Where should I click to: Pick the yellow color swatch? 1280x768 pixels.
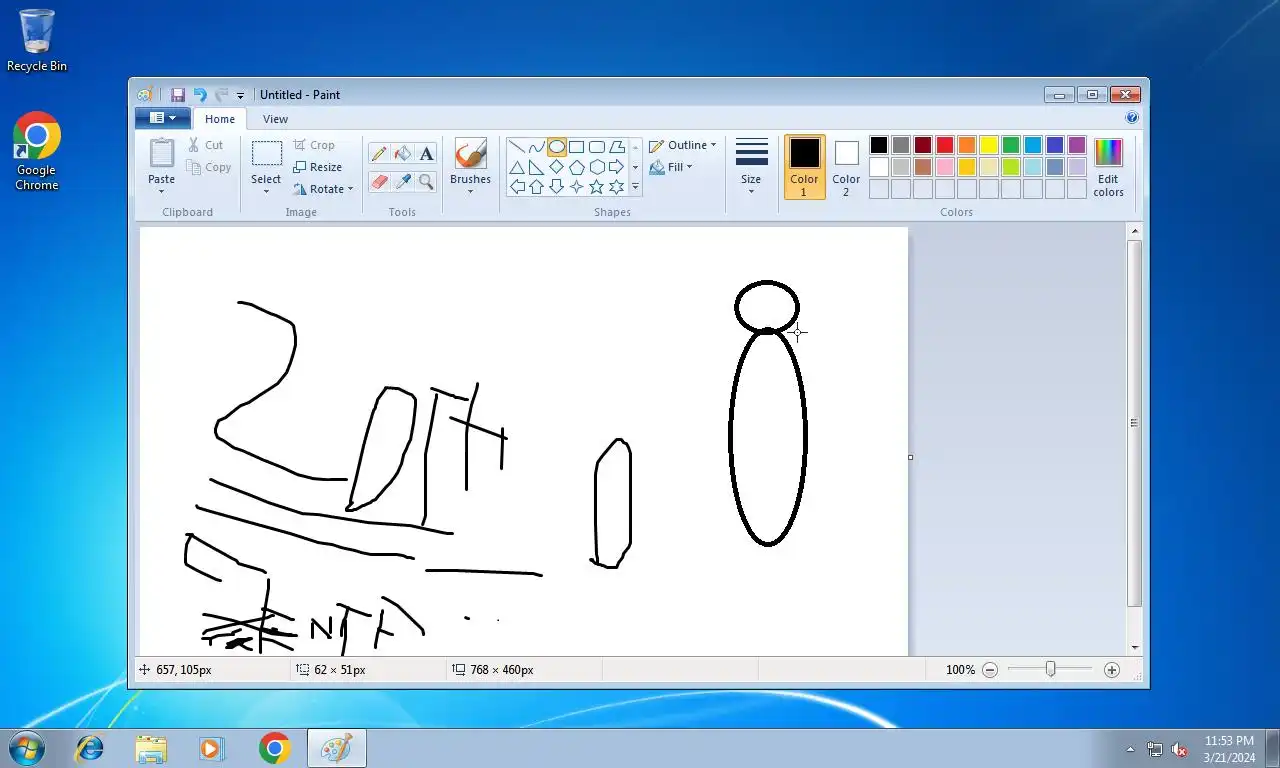[989, 145]
